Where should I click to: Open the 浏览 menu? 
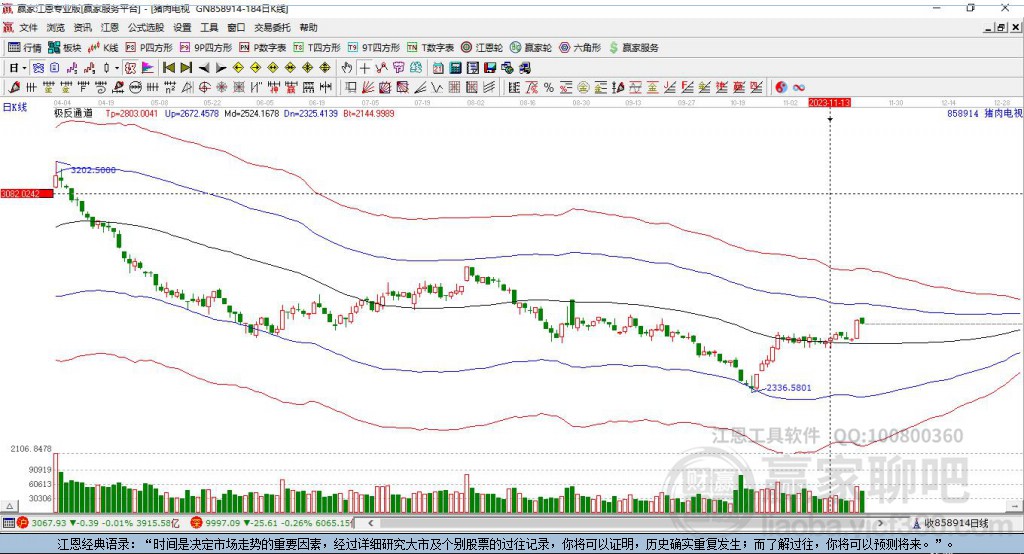tap(56, 27)
